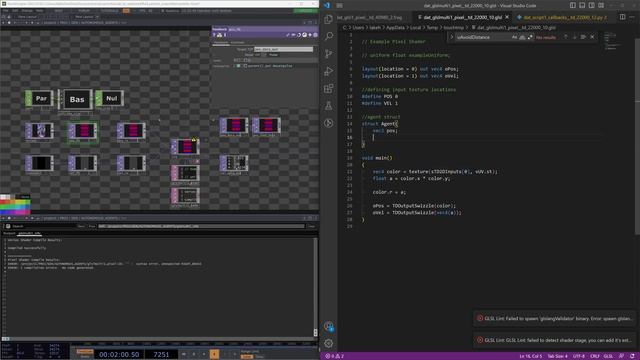
Task: Expand the replace field chevron
Action: (451, 37)
